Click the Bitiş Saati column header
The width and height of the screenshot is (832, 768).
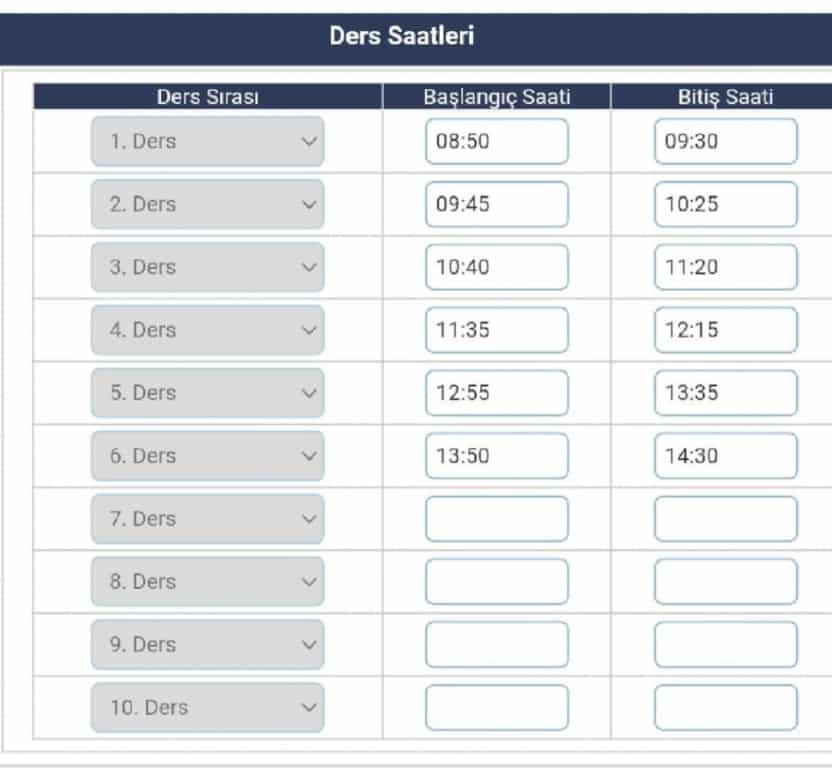click(x=725, y=97)
